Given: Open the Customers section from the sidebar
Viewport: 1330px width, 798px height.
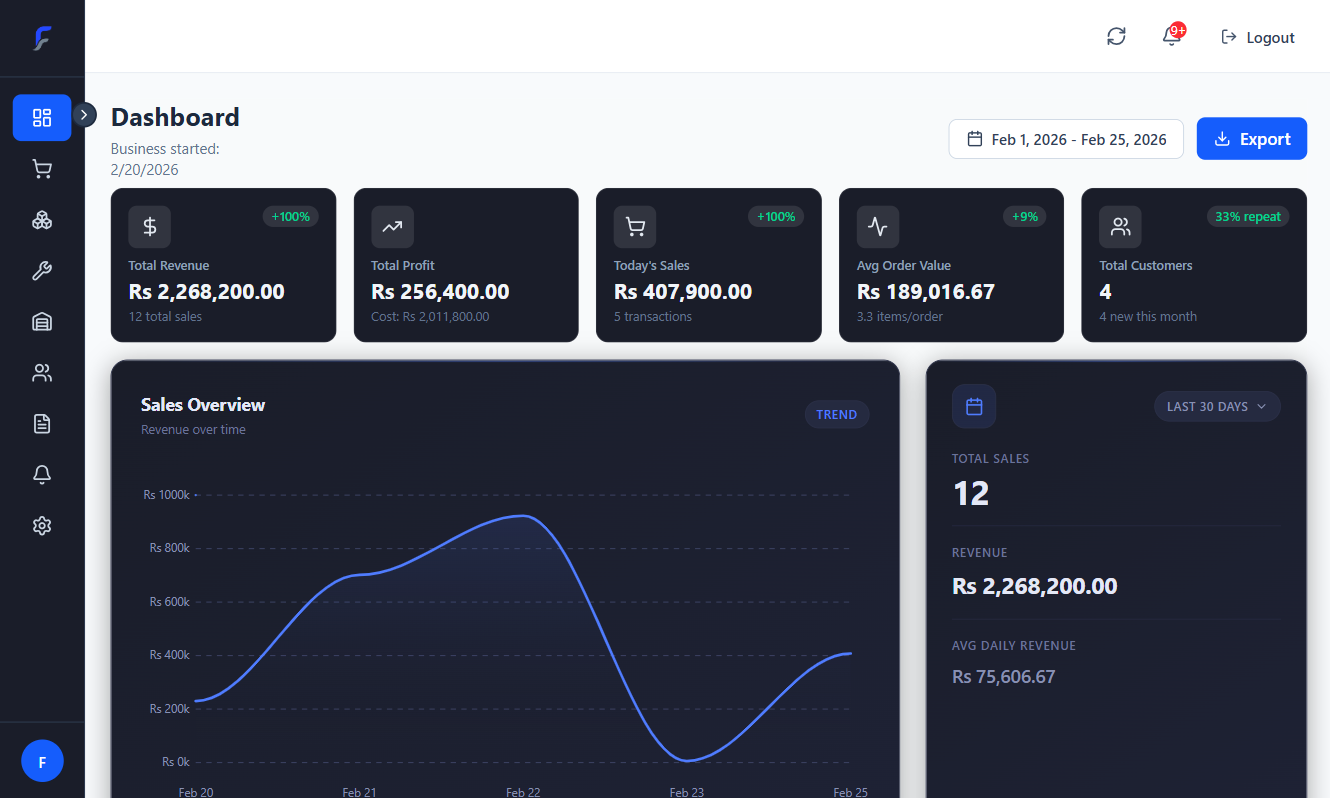Looking at the screenshot, I should click(42, 372).
